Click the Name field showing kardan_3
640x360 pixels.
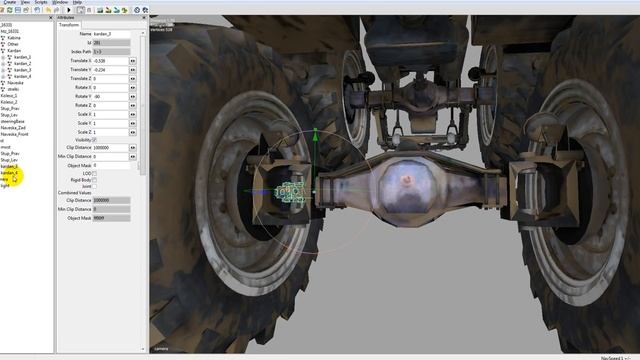tap(111, 34)
